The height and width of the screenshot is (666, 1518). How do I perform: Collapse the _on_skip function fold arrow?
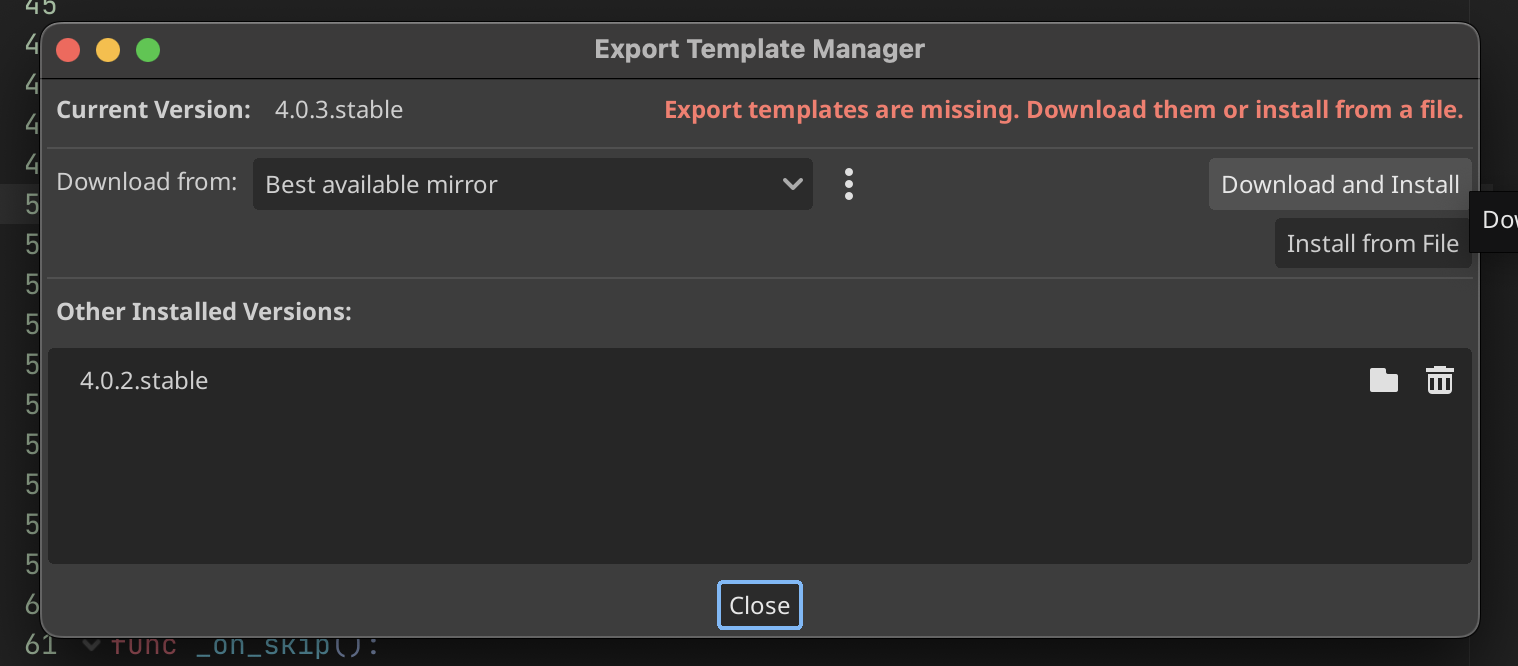click(91, 645)
